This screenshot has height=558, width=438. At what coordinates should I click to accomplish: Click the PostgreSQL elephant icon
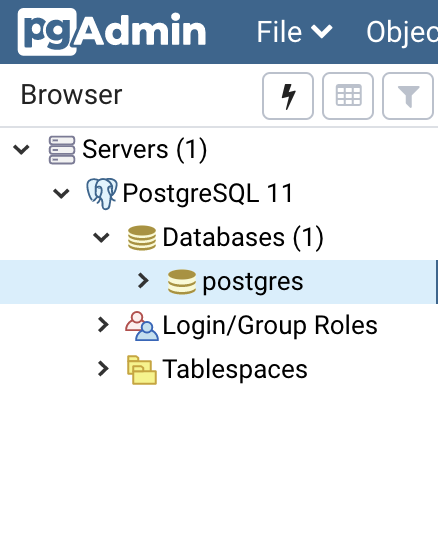click(x=102, y=194)
